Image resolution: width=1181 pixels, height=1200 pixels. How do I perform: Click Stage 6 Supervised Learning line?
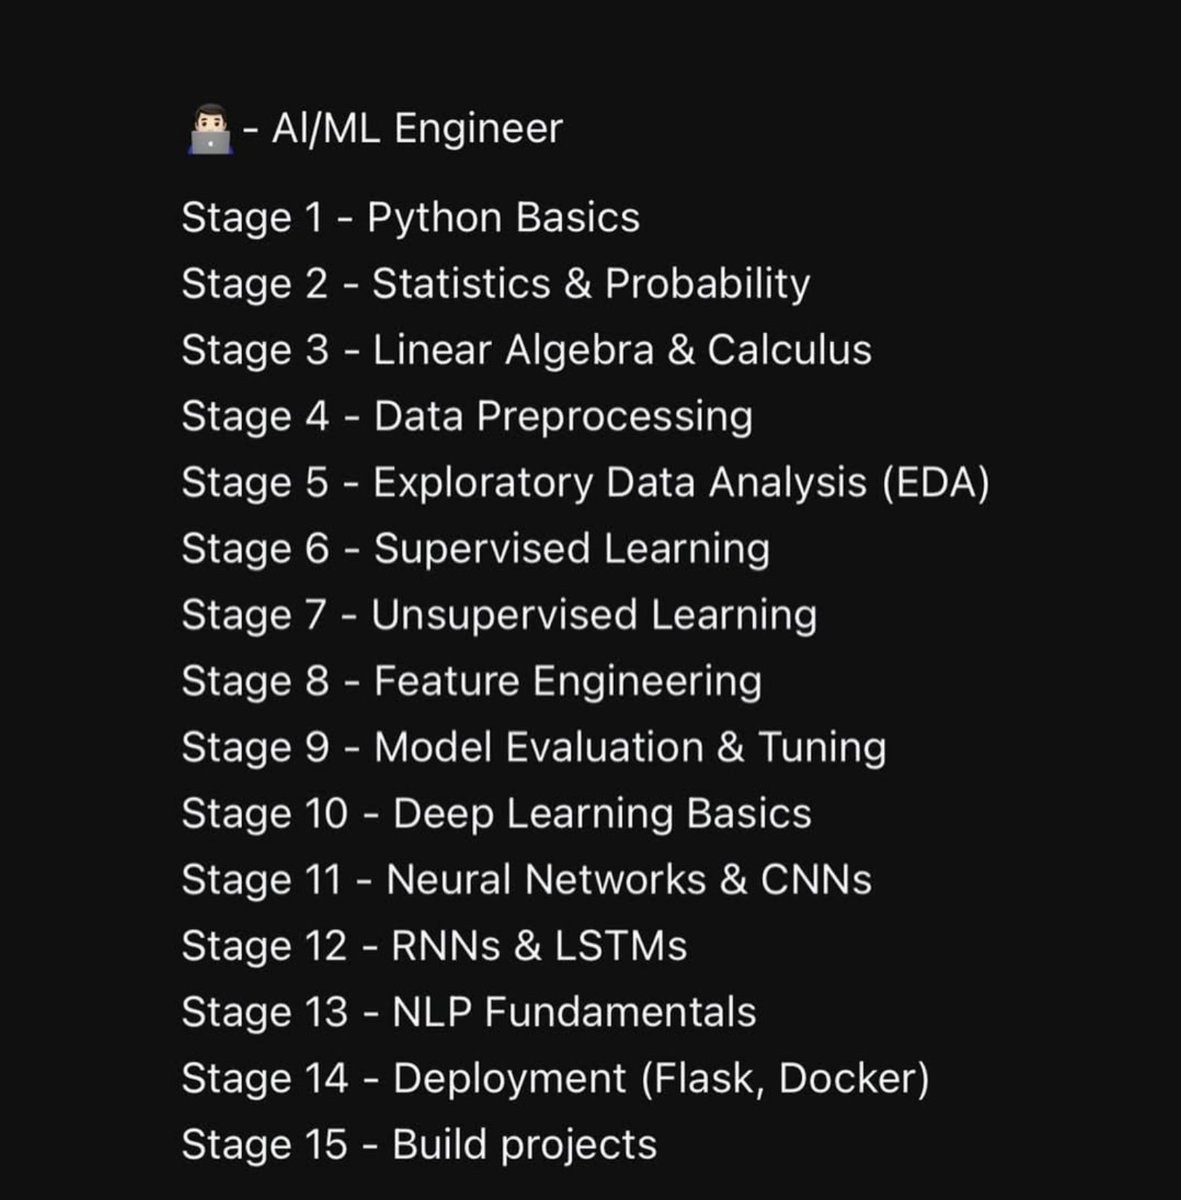[x=475, y=549]
